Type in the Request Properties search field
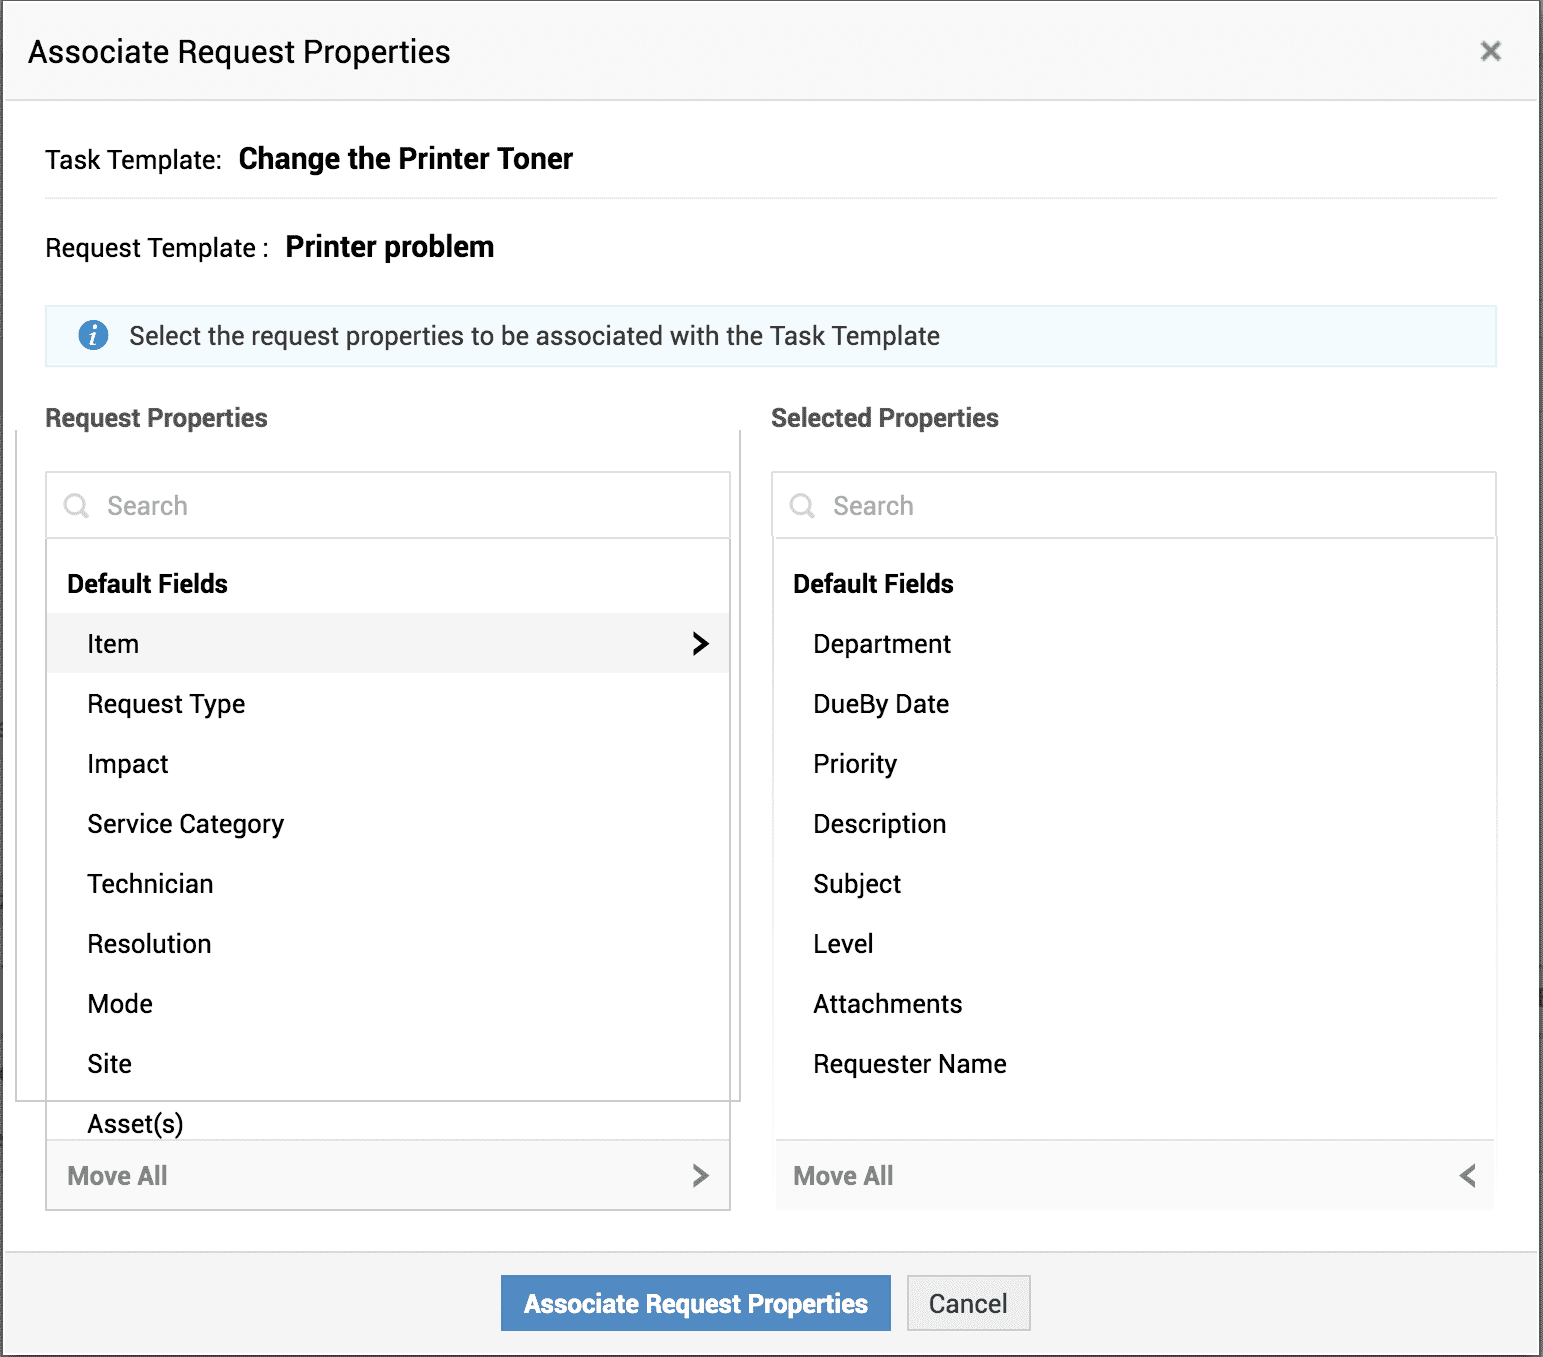This screenshot has width=1543, height=1357. (x=400, y=506)
